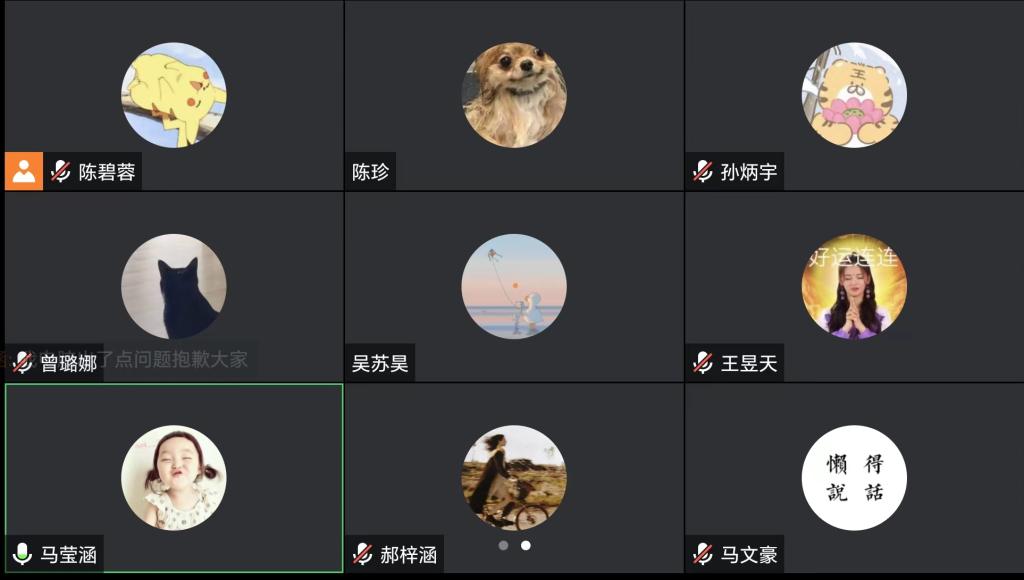1024x580 pixels.
Task: Select the kite beach avatar of 吴苏昊
Action: pyautogui.click(x=514, y=287)
